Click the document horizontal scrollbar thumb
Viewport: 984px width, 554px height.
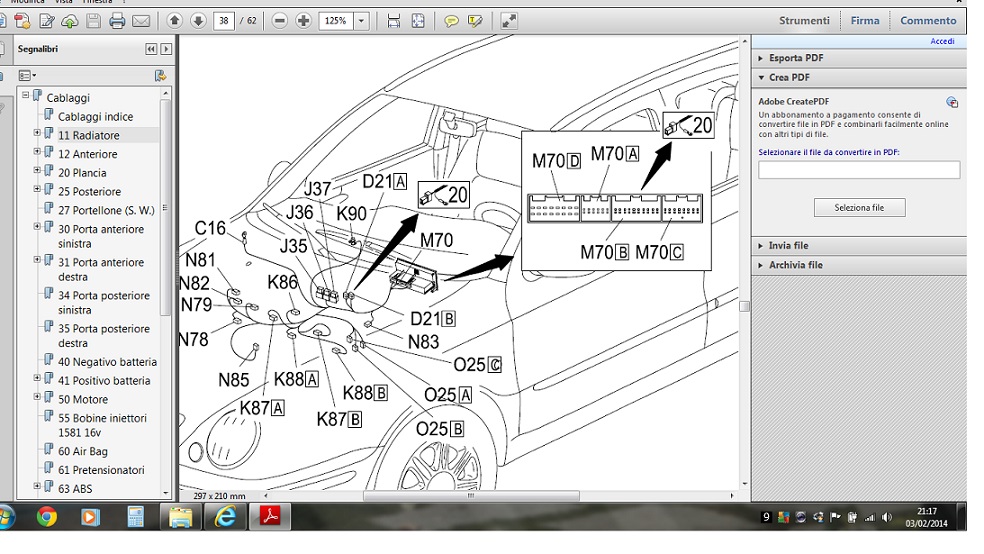pos(471,496)
